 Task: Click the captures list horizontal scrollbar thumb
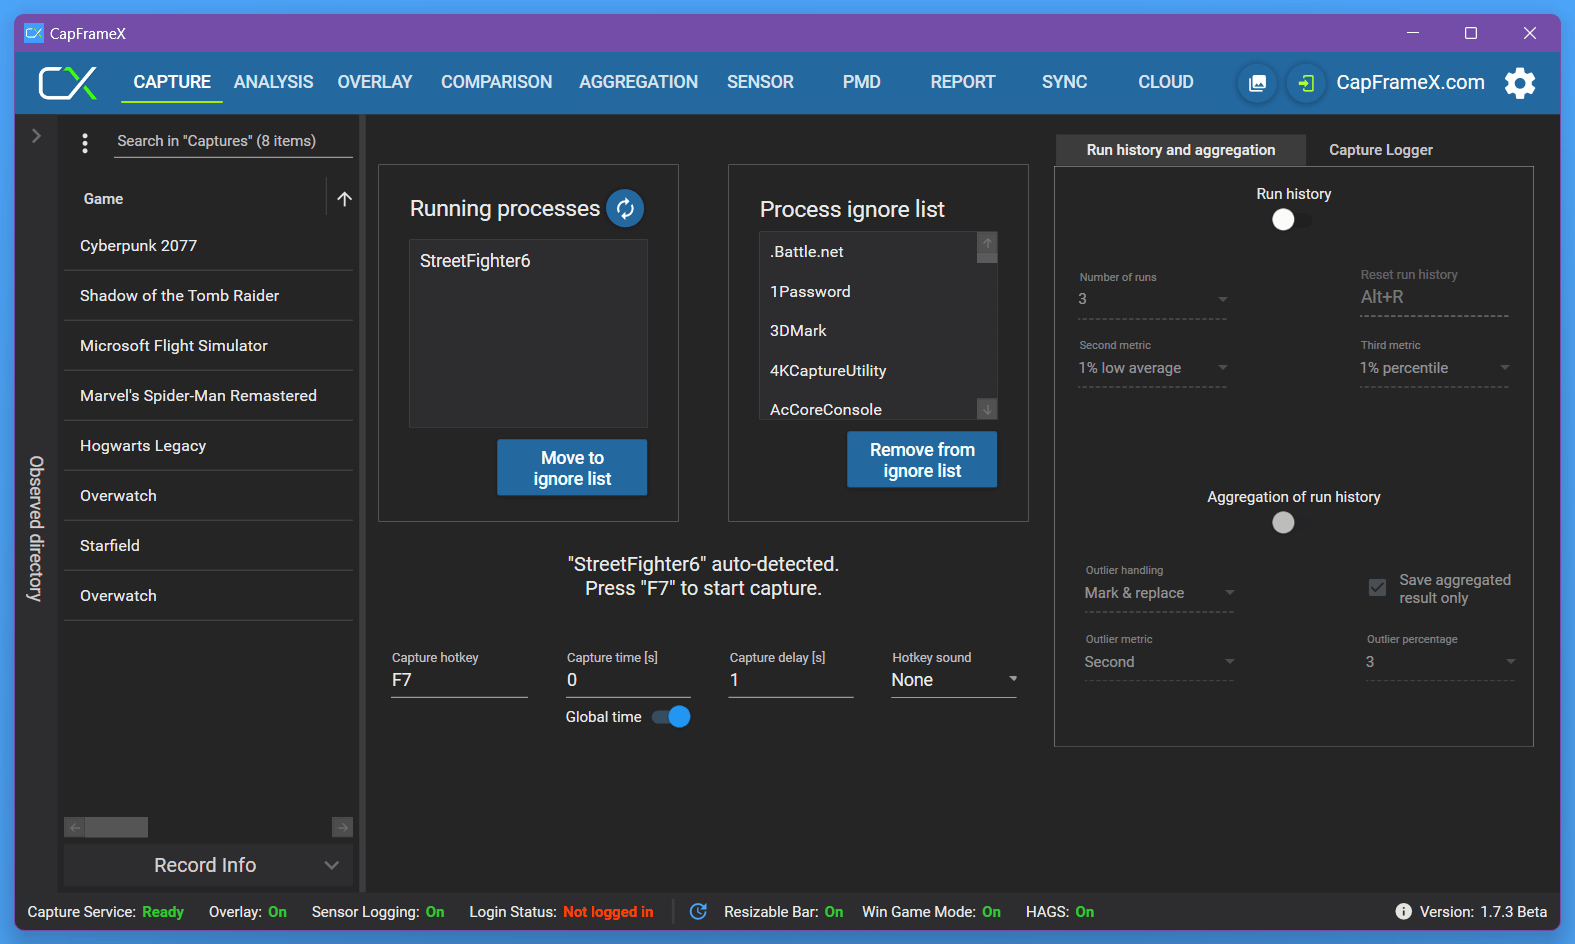click(117, 827)
